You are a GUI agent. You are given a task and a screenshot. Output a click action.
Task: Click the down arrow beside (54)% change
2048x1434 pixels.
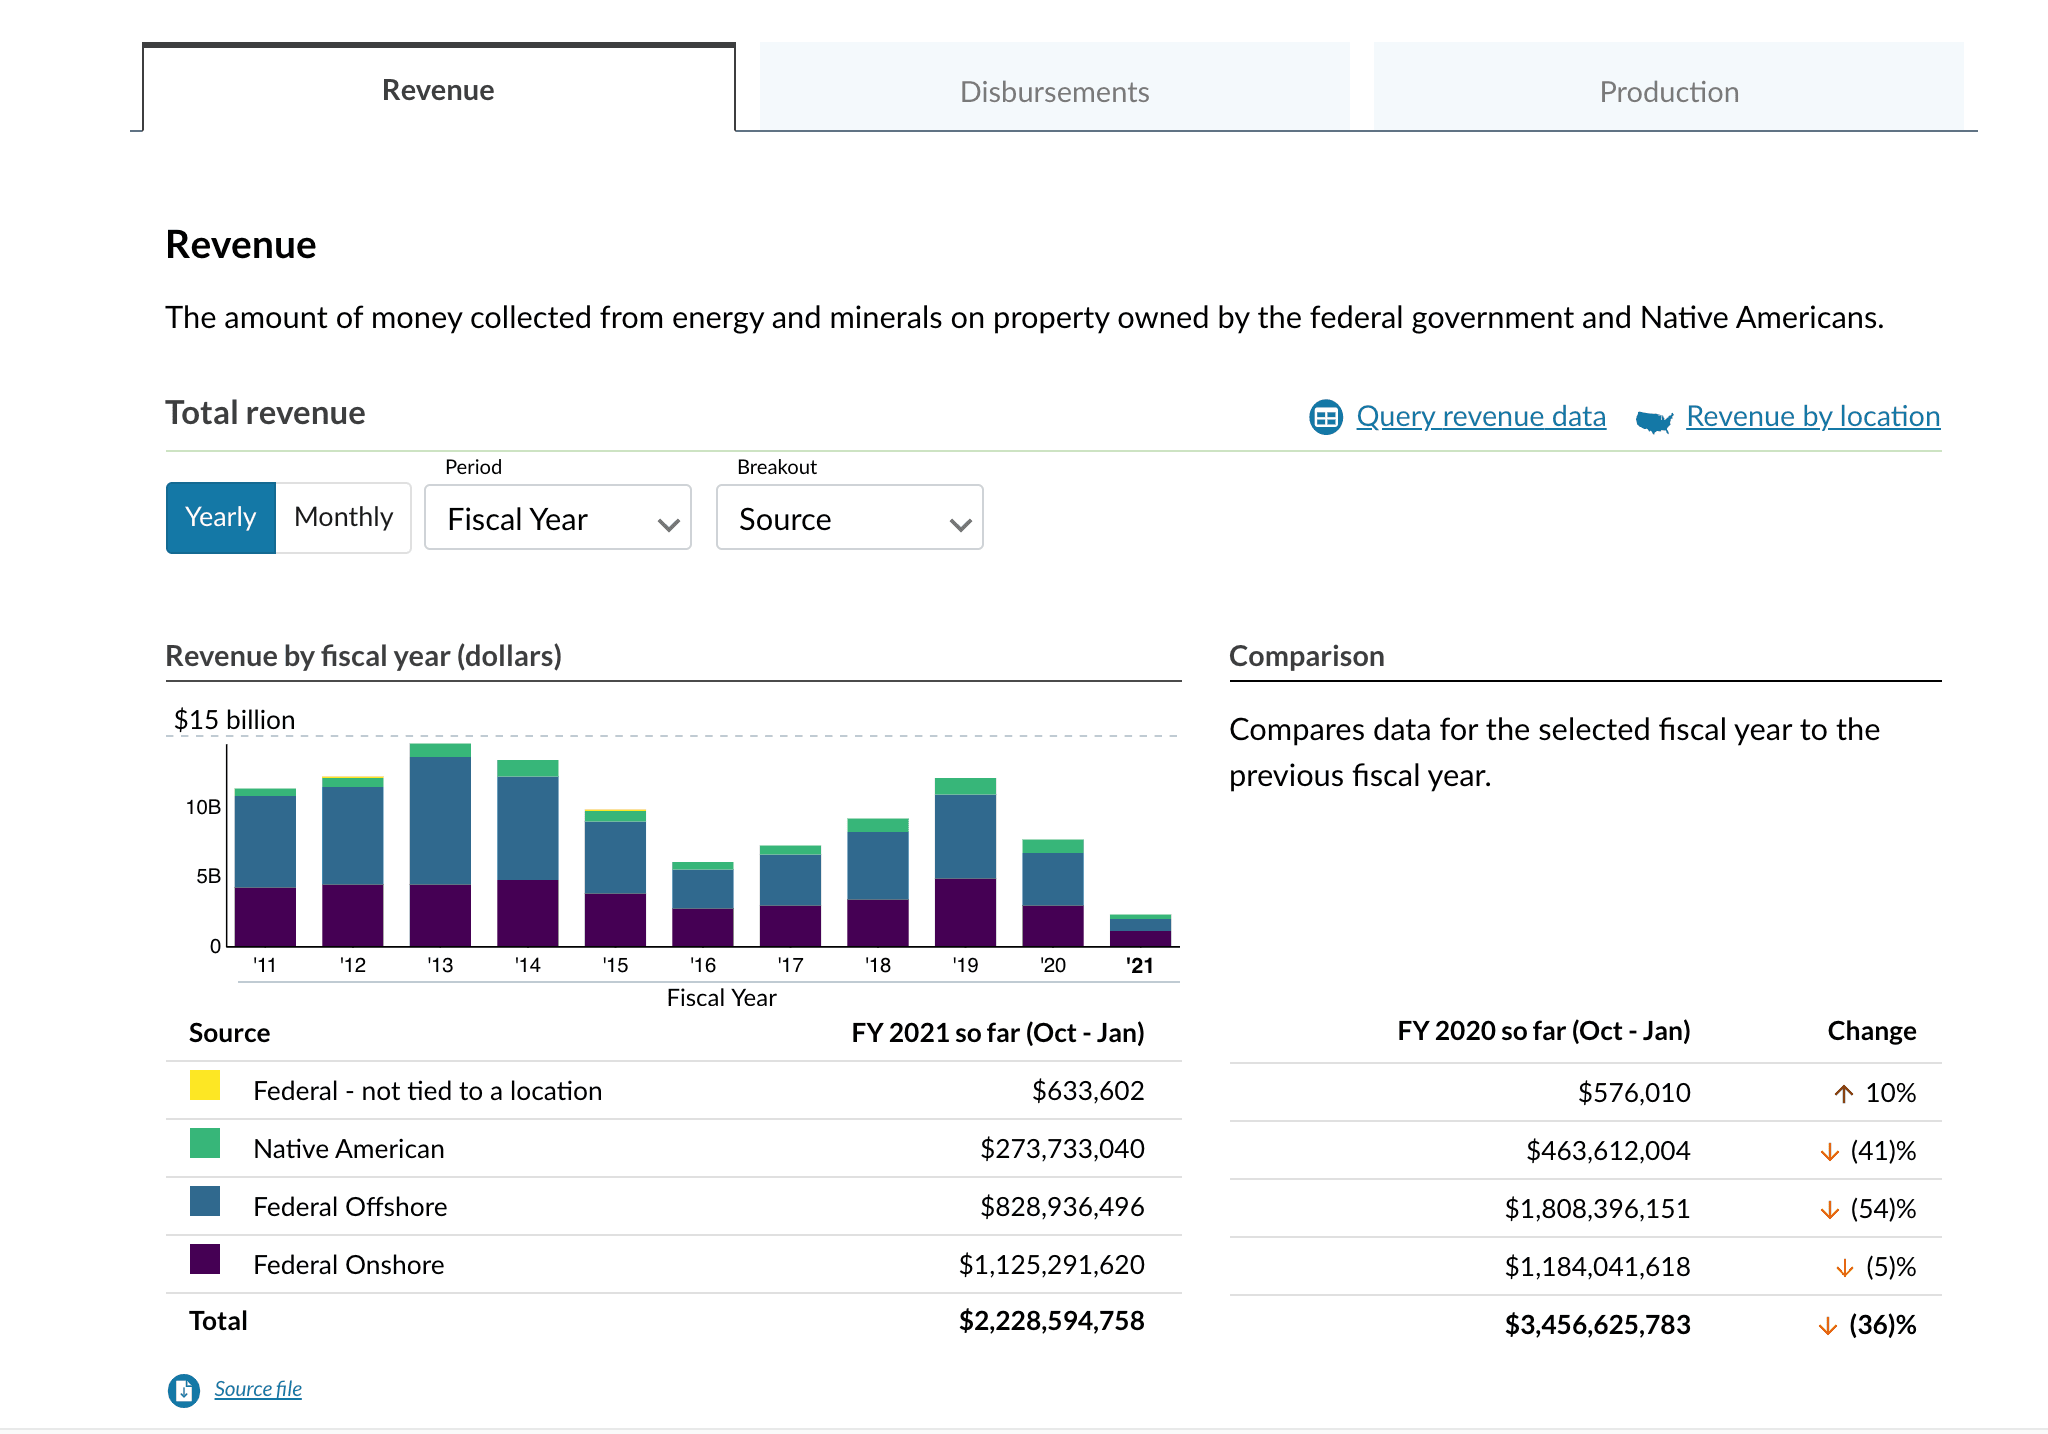pos(1830,1210)
